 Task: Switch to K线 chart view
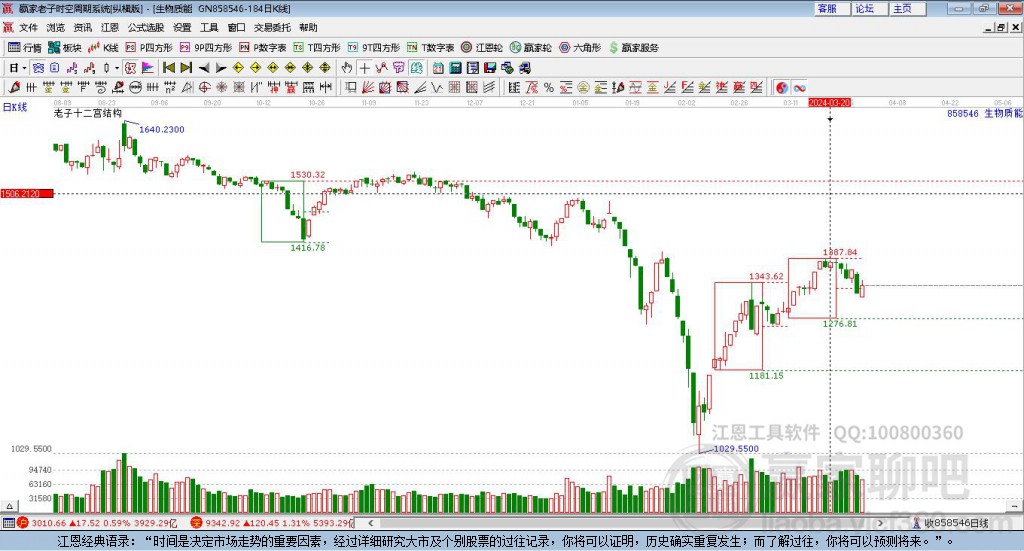103,48
